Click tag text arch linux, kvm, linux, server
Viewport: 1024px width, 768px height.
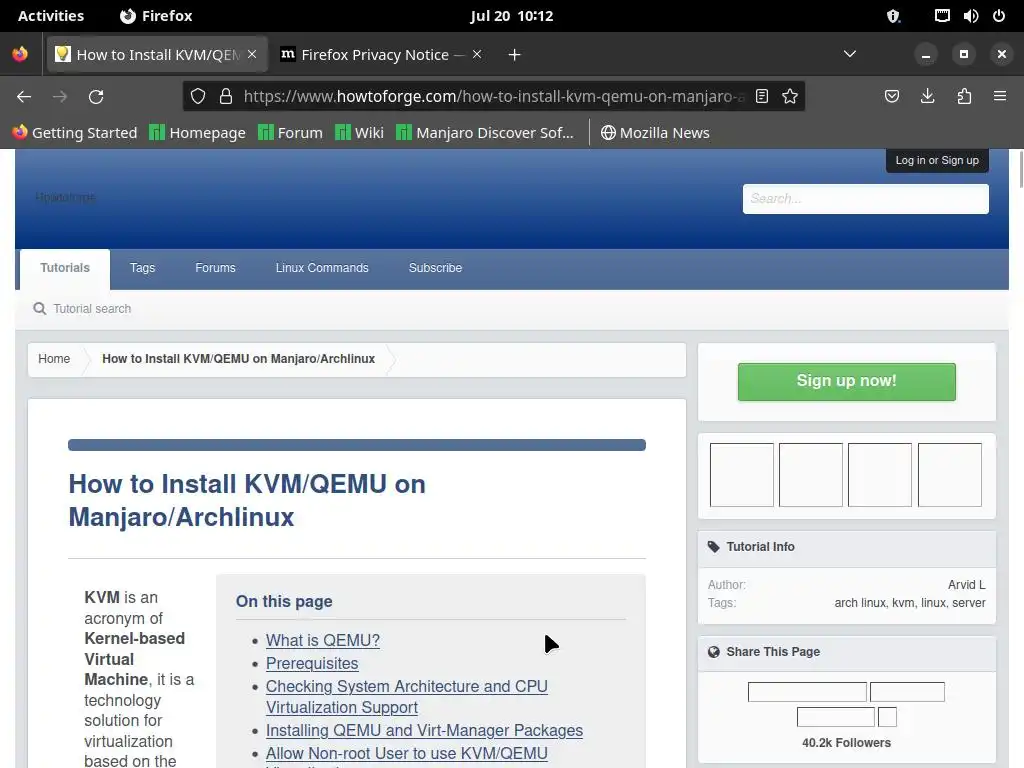(x=910, y=603)
